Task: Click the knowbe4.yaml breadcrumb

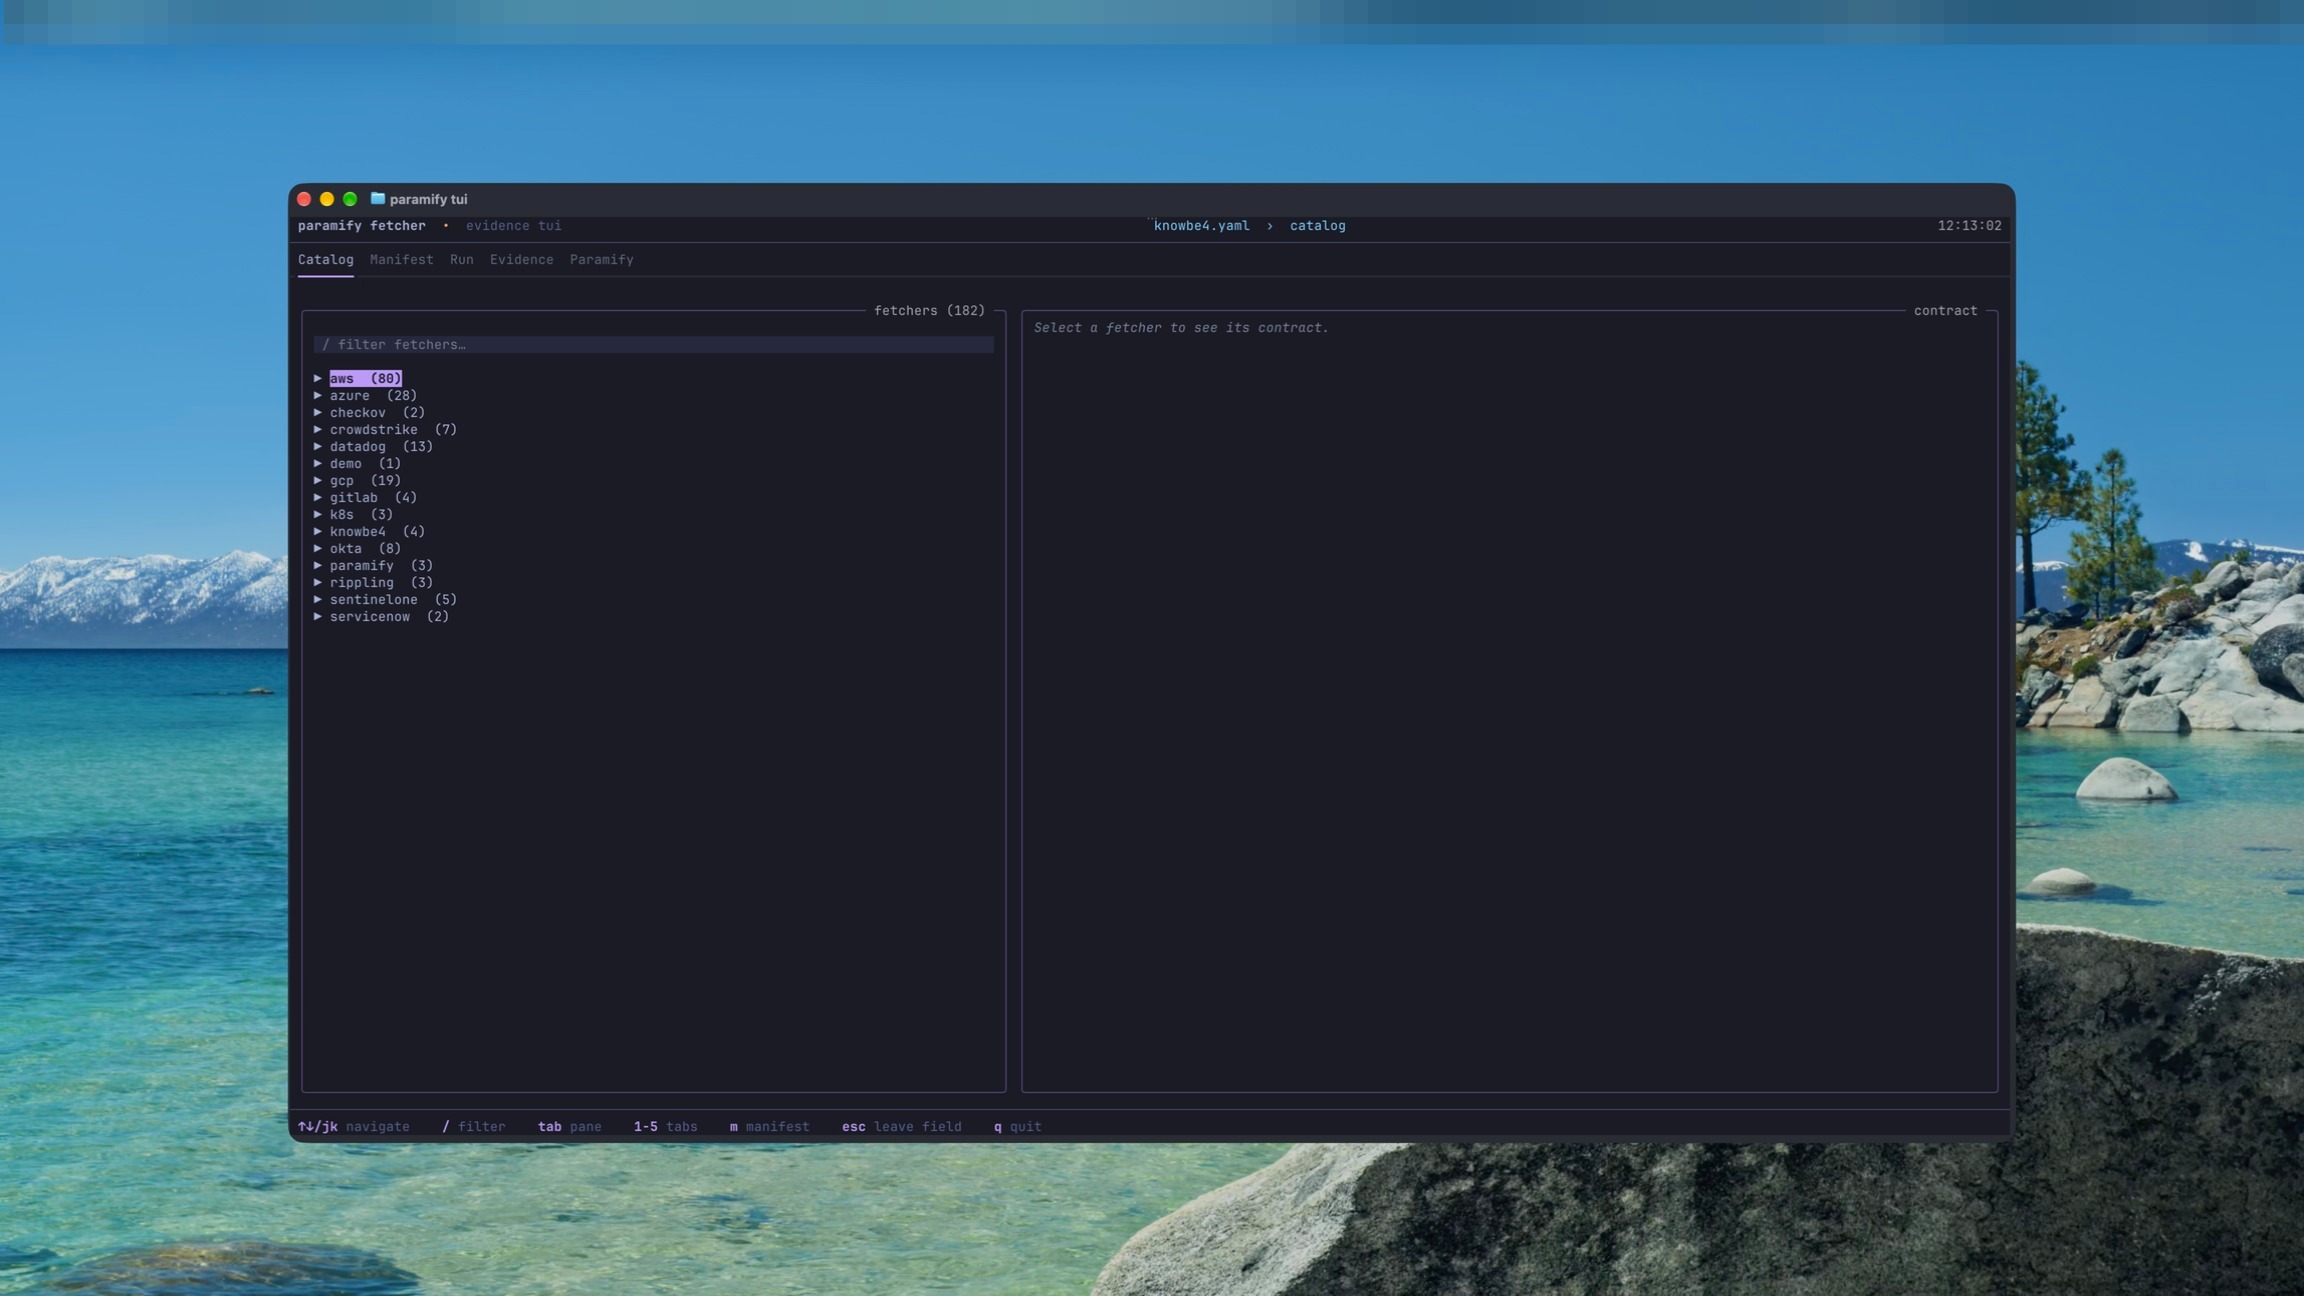Action: (x=1201, y=225)
